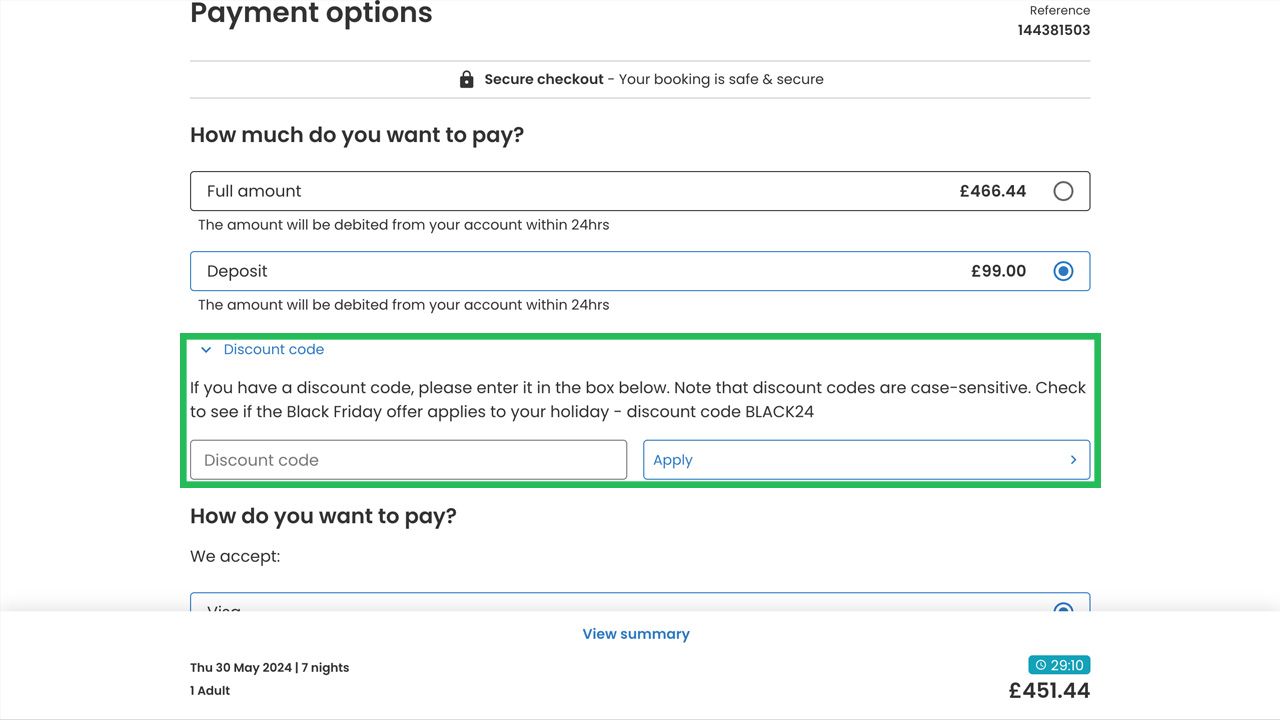Click the clock icon in the countdown timer
The height and width of the screenshot is (720, 1280).
coord(1040,665)
